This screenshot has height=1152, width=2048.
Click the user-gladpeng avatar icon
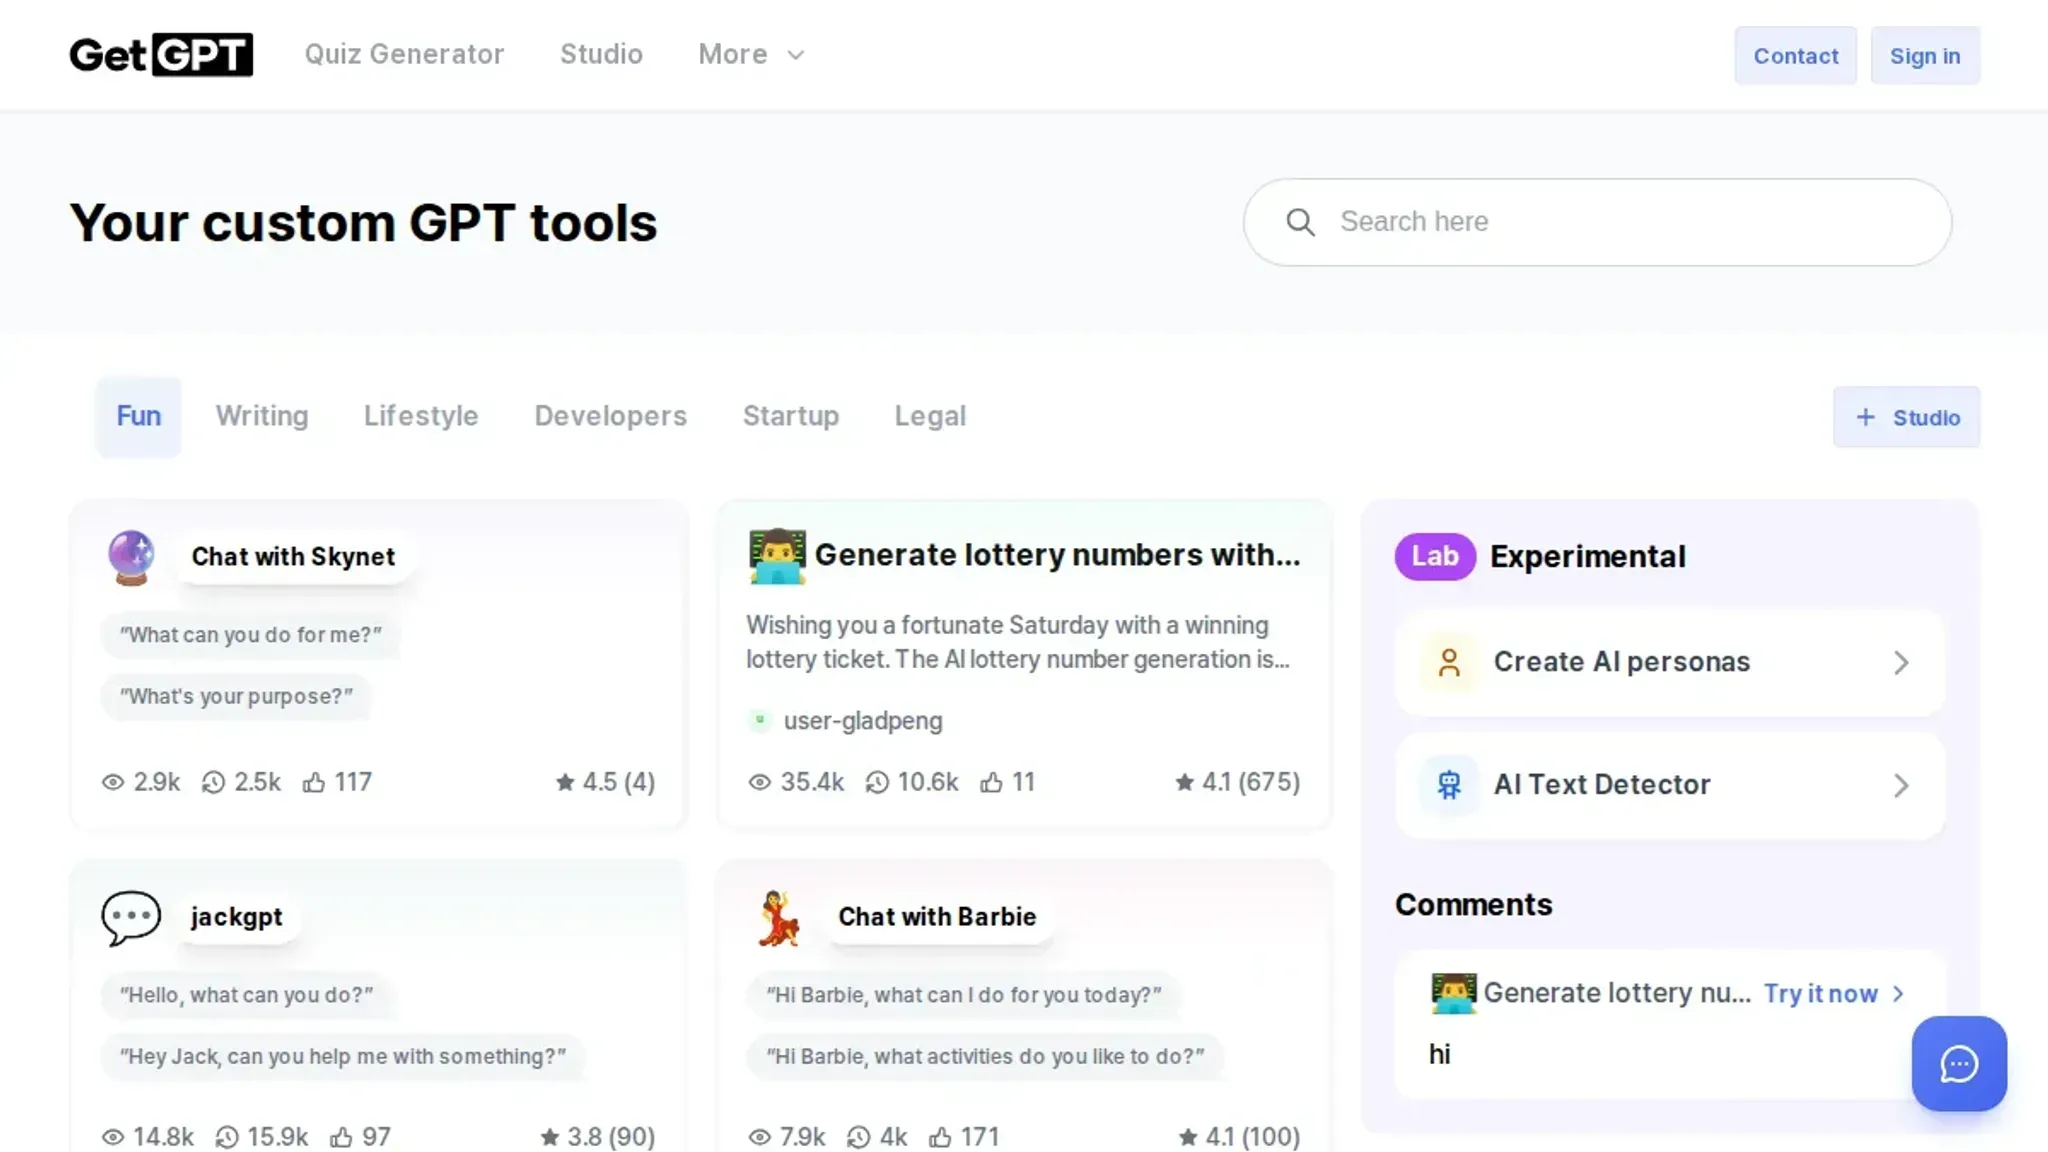coord(760,720)
